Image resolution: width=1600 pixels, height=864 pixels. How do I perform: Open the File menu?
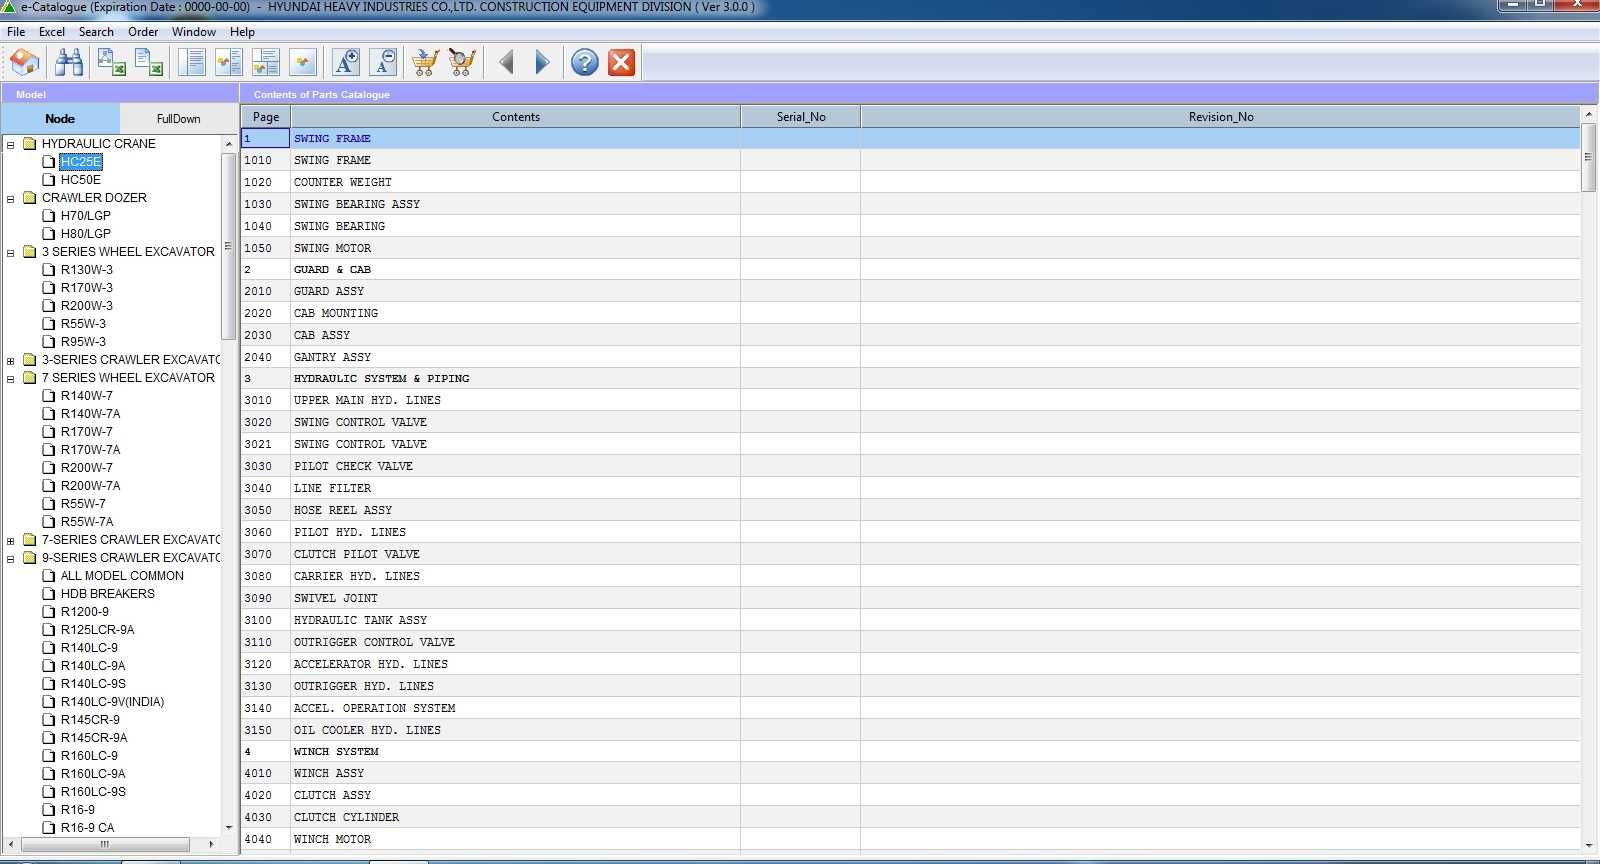tap(16, 32)
